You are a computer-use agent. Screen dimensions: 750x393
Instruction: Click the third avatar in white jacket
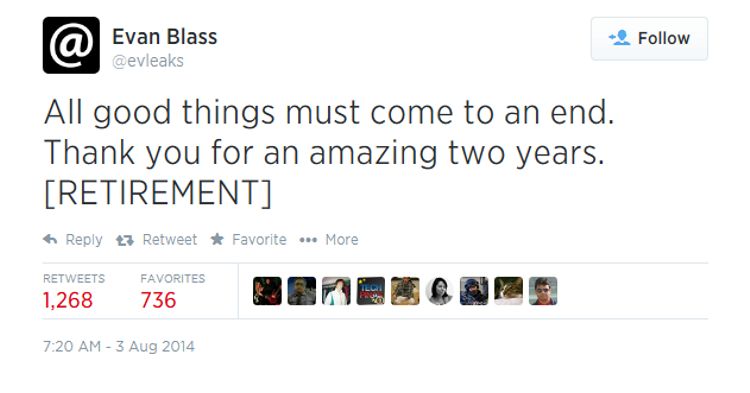tap(336, 291)
